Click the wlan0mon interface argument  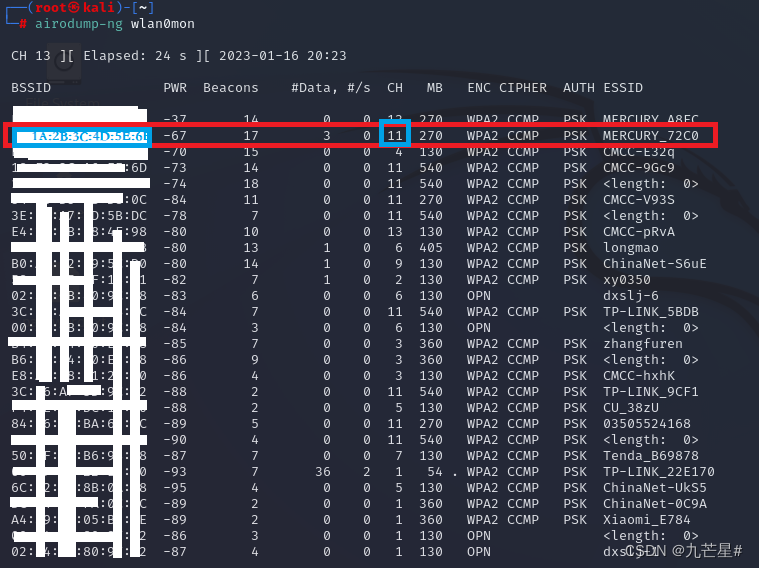tap(163, 24)
